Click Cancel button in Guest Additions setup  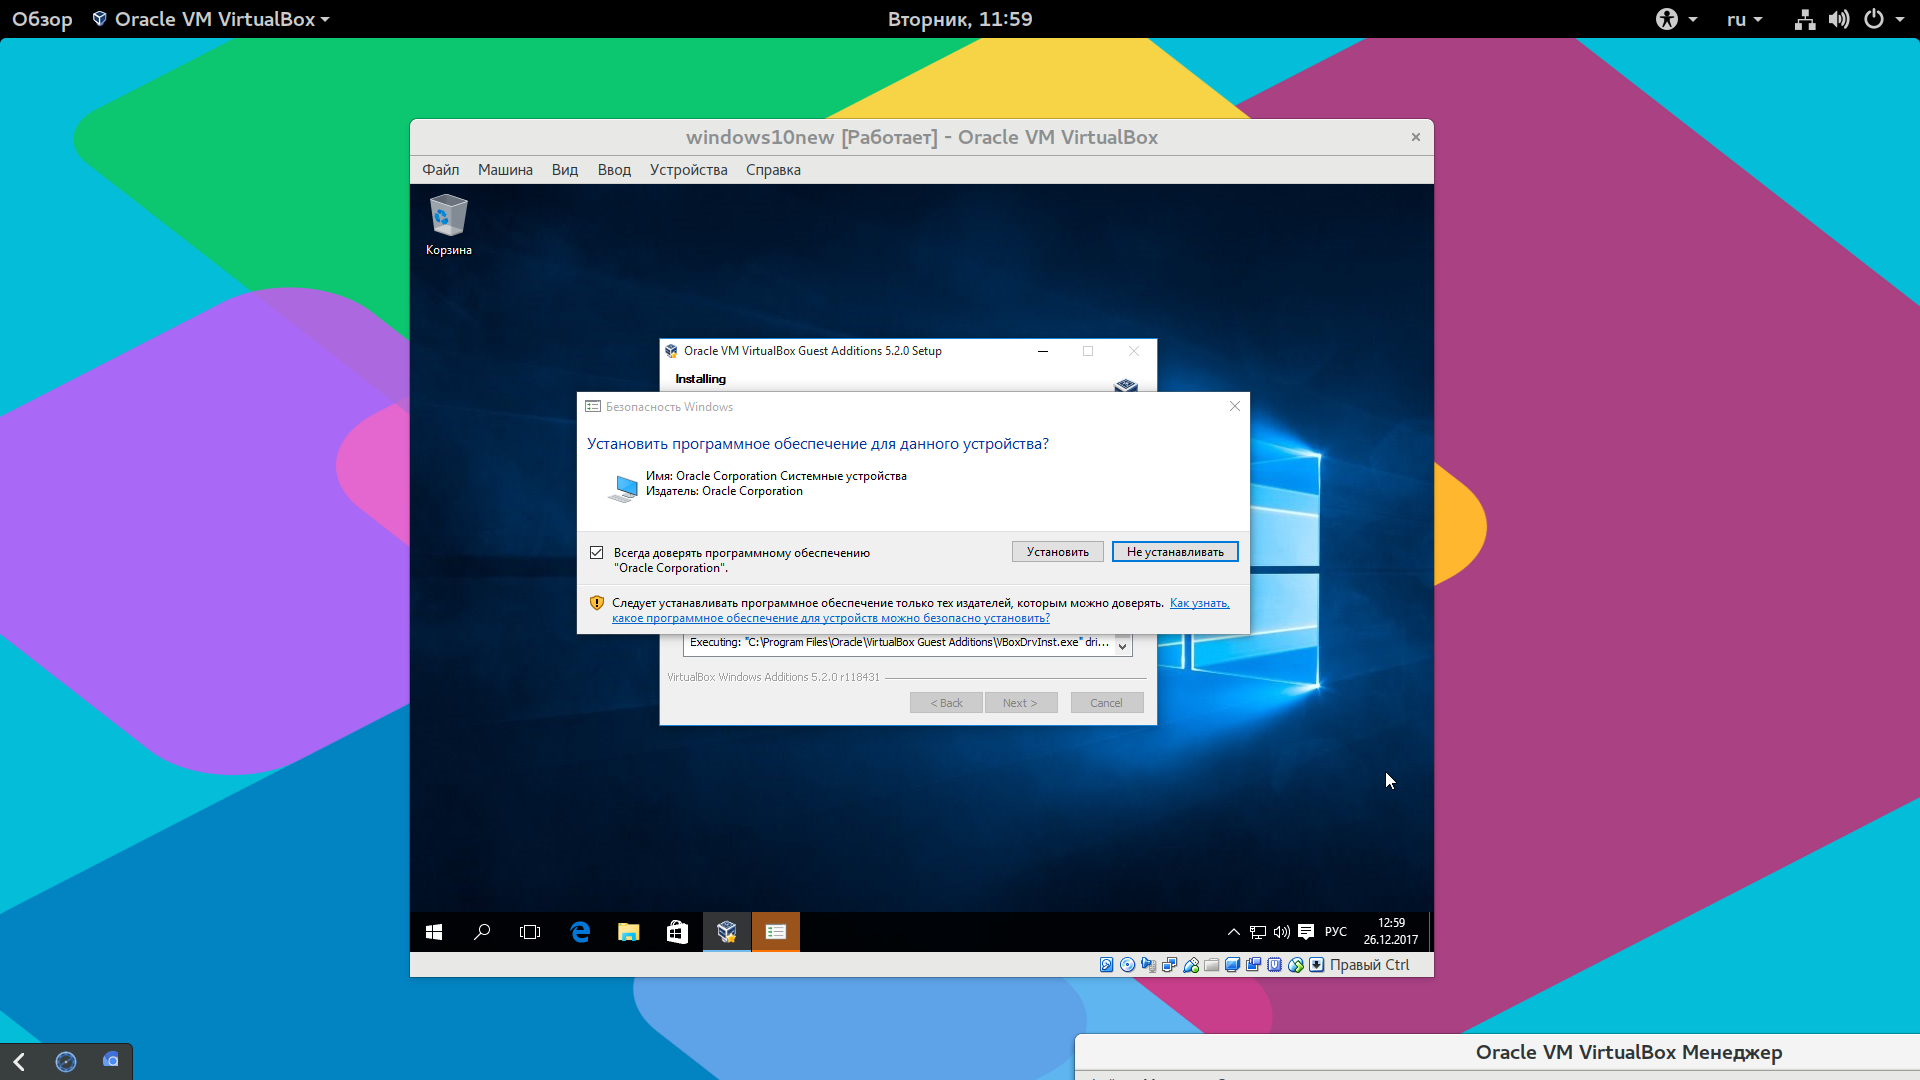pyautogui.click(x=1105, y=702)
